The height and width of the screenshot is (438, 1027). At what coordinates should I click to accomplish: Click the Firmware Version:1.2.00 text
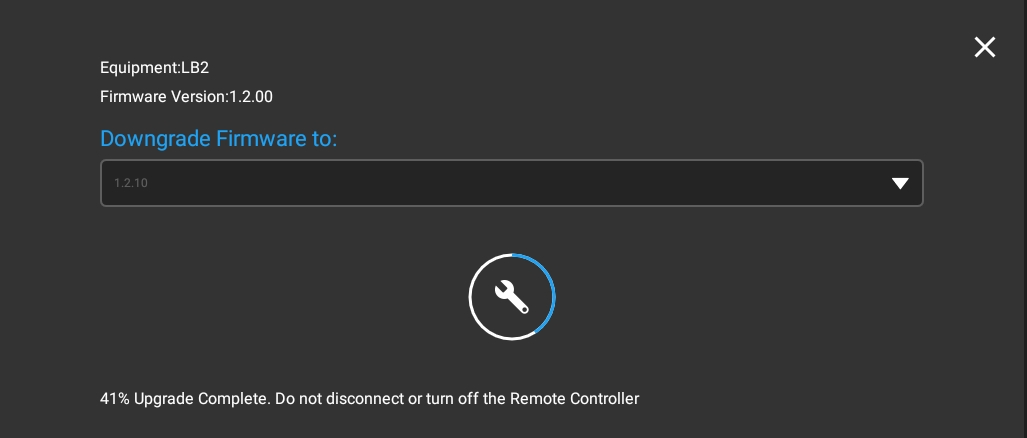pyautogui.click(x=186, y=97)
